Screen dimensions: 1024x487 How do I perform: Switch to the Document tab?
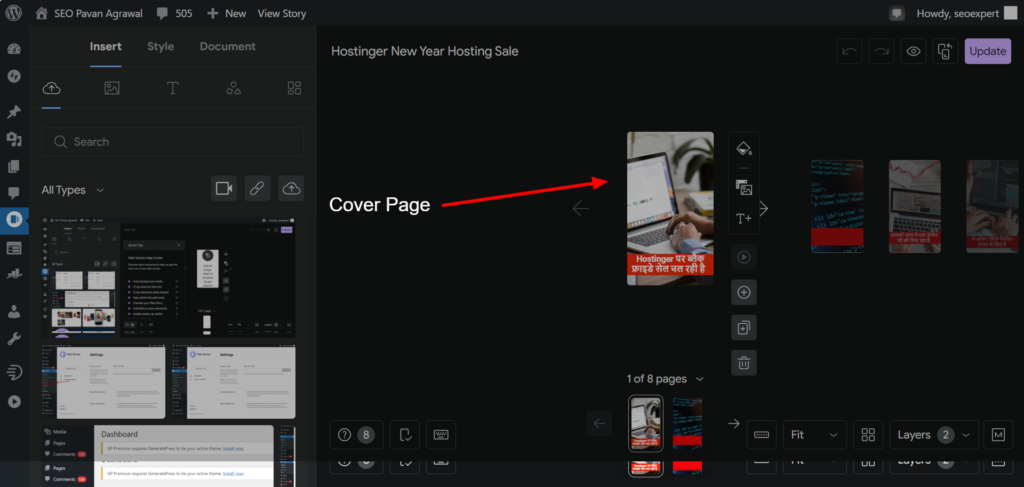tap(227, 46)
